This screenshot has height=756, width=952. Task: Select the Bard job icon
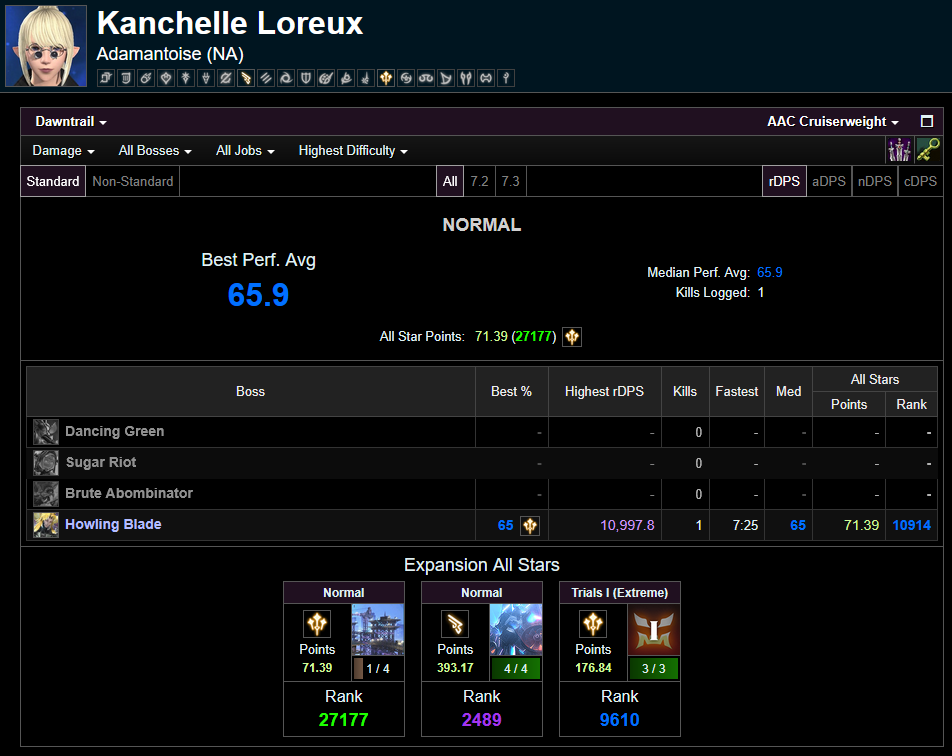pyautogui.click(x=126, y=78)
